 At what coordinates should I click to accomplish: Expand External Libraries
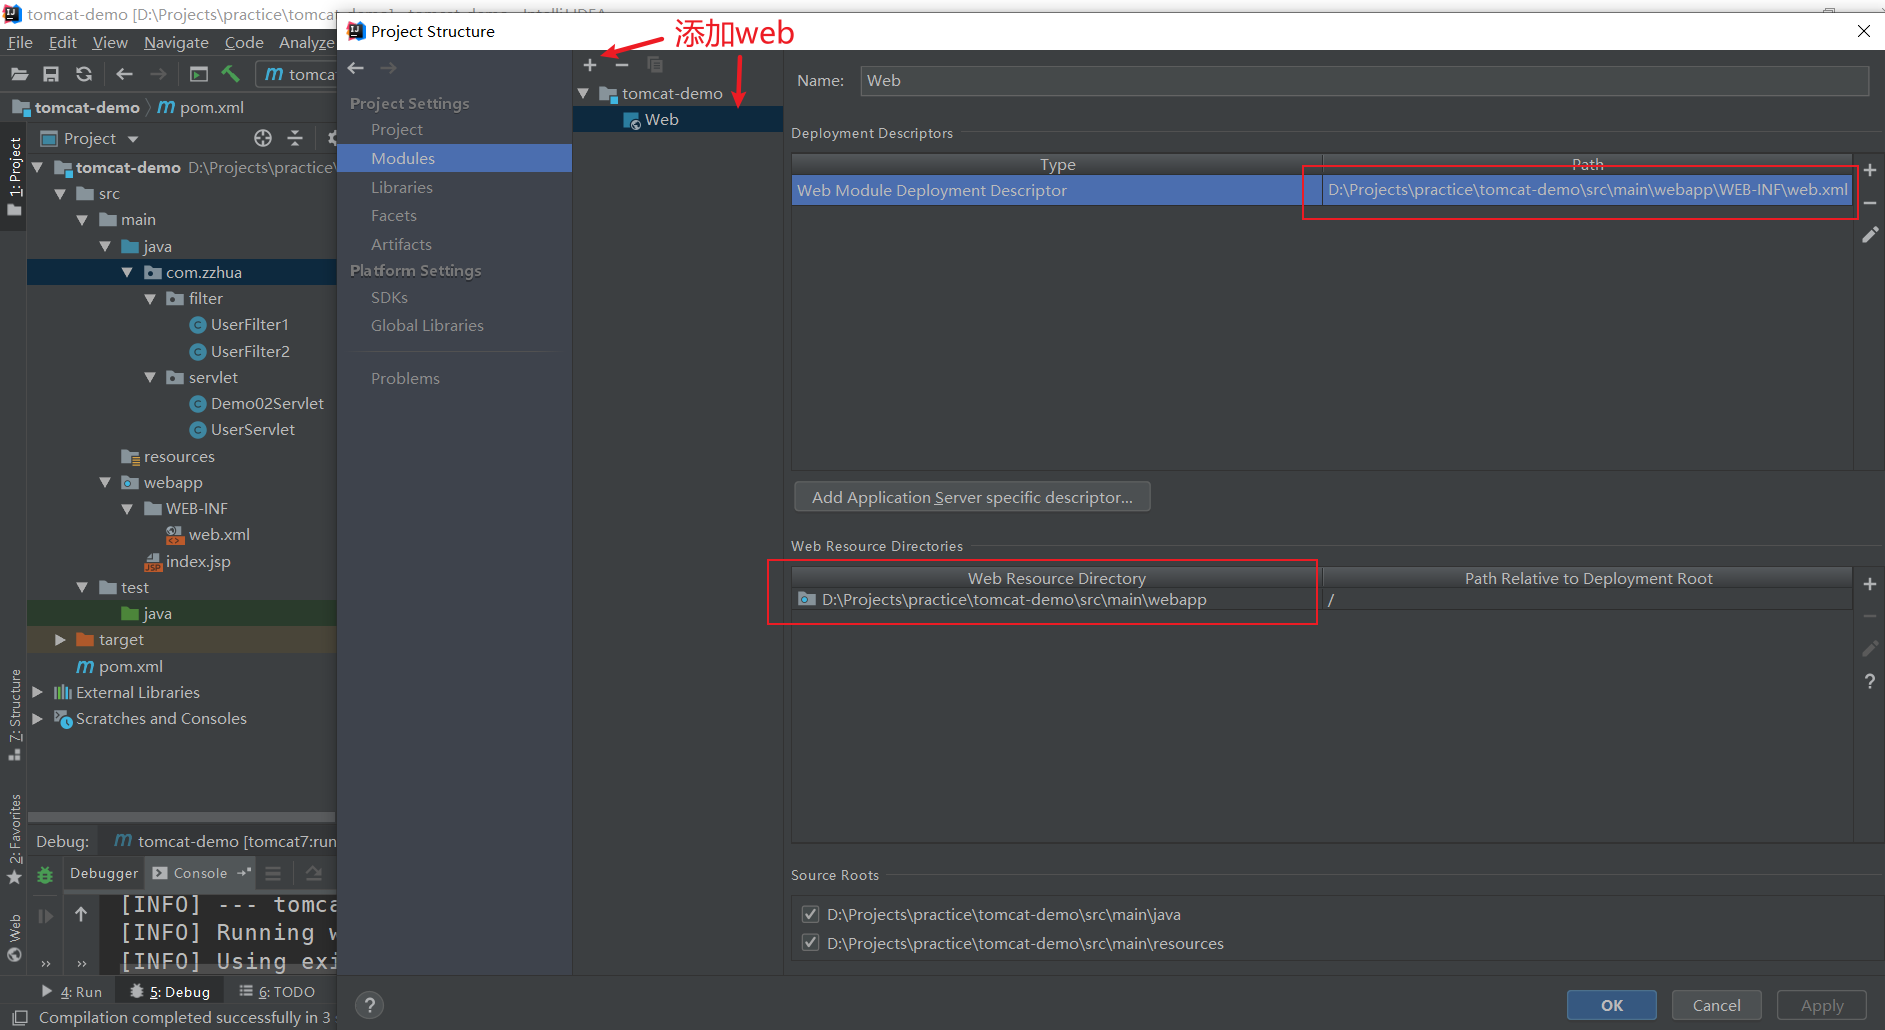point(37,692)
